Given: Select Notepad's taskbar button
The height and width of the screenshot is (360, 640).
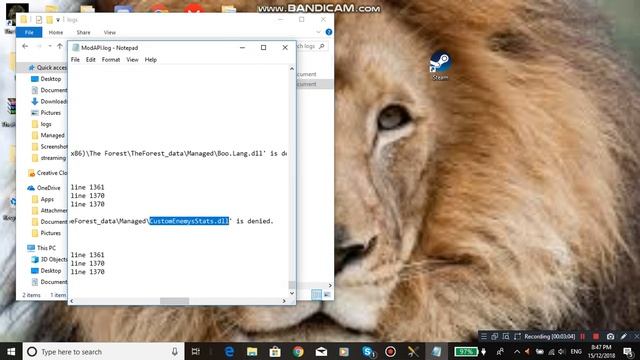Looking at the screenshot, I should click(x=436, y=351).
